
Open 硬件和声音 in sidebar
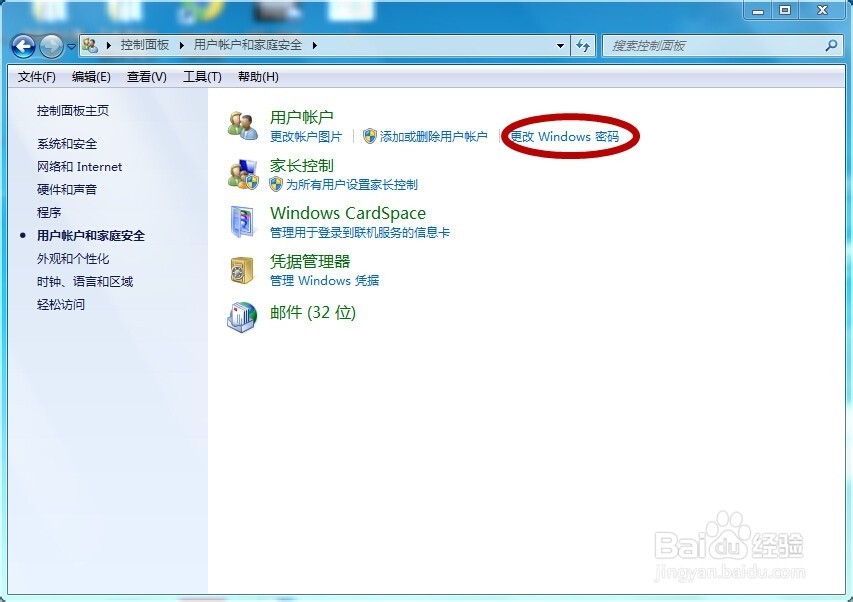point(67,189)
